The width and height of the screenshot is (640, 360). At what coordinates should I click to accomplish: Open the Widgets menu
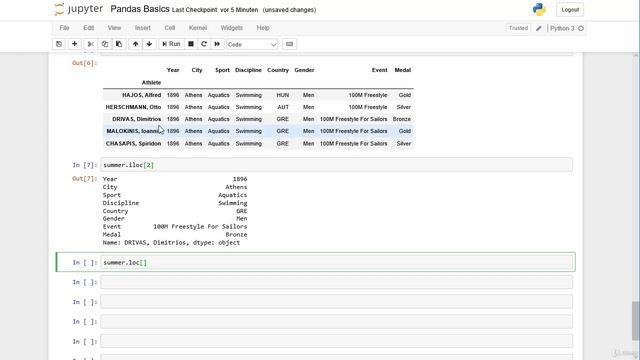click(x=231, y=28)
